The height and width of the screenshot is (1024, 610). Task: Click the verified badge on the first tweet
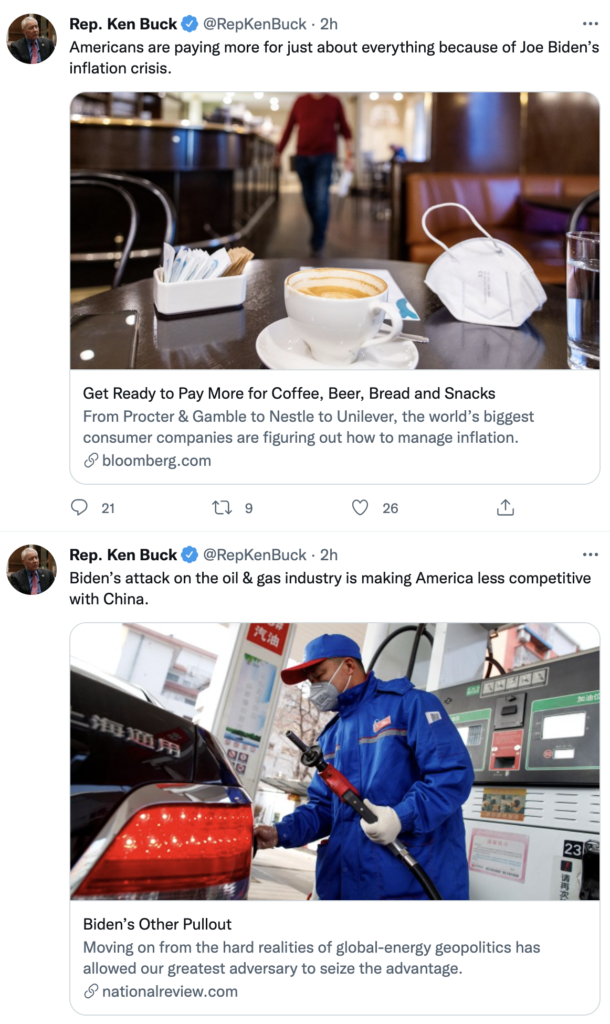tap(188, 24)
